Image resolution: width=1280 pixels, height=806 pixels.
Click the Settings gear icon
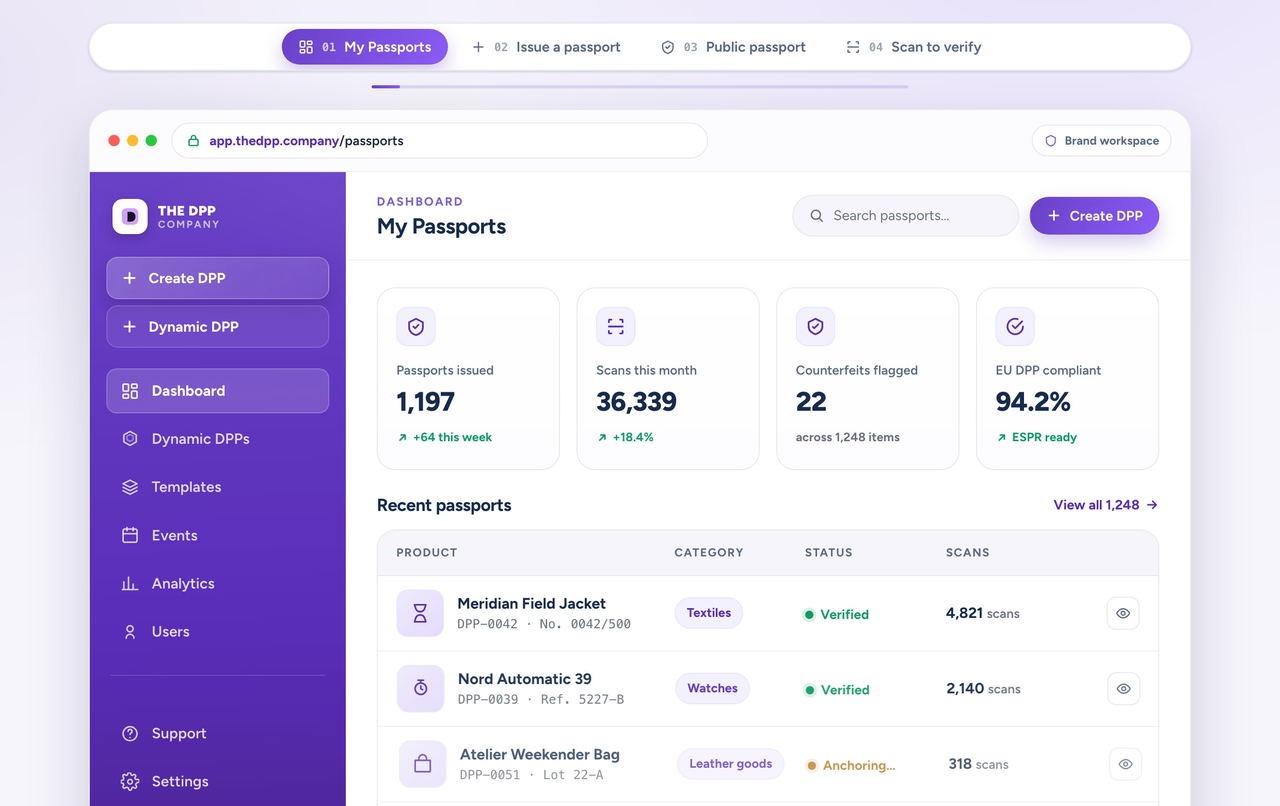pos(130,782)
